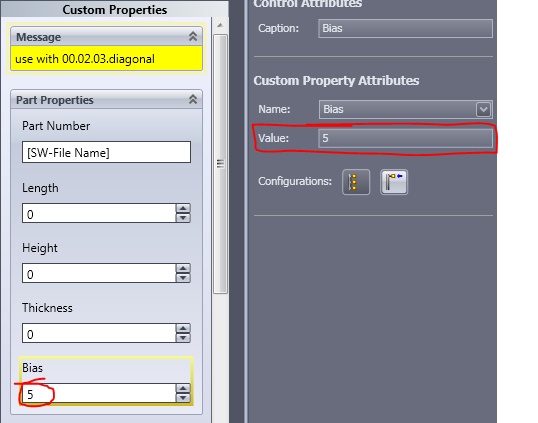Click the Part Properties header label
This screenshot has width=538, height=423.
pyautogui.click(x=55, y=100)
